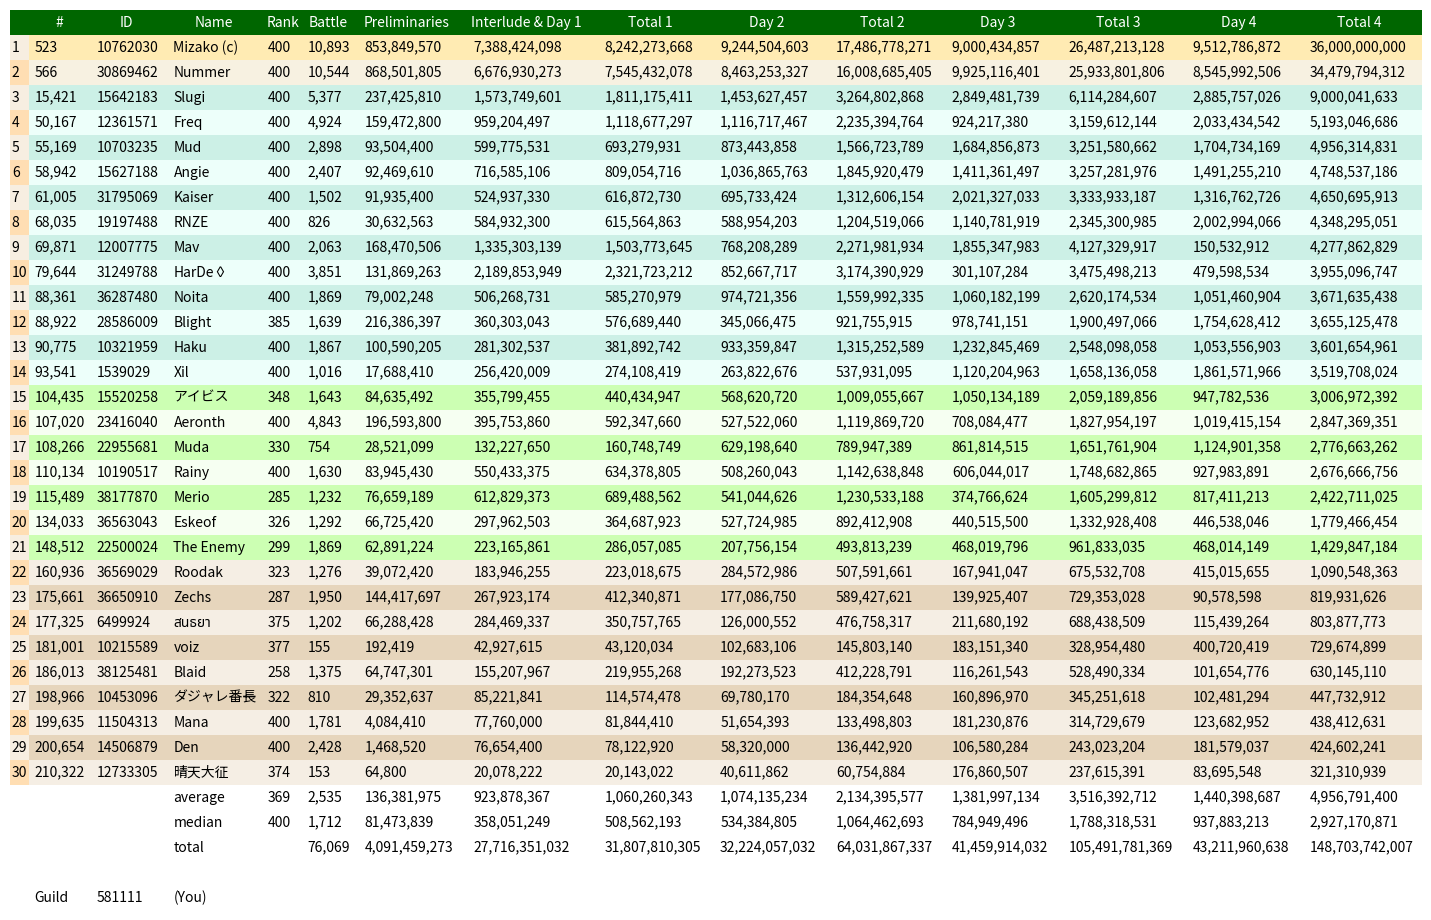Click the name cell 'Angie'
This screenshot has width=1431, height=920.
tap(191, 172)
